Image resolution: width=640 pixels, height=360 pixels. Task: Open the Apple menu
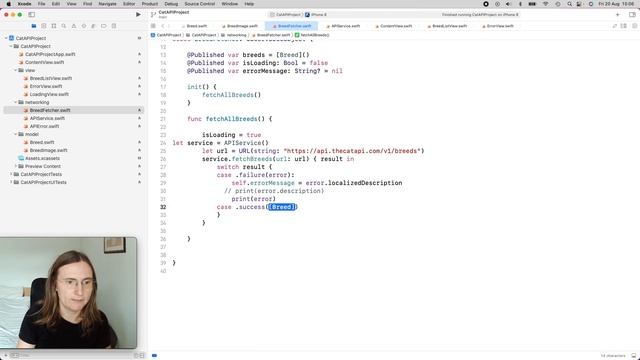(x=9, y=4)
